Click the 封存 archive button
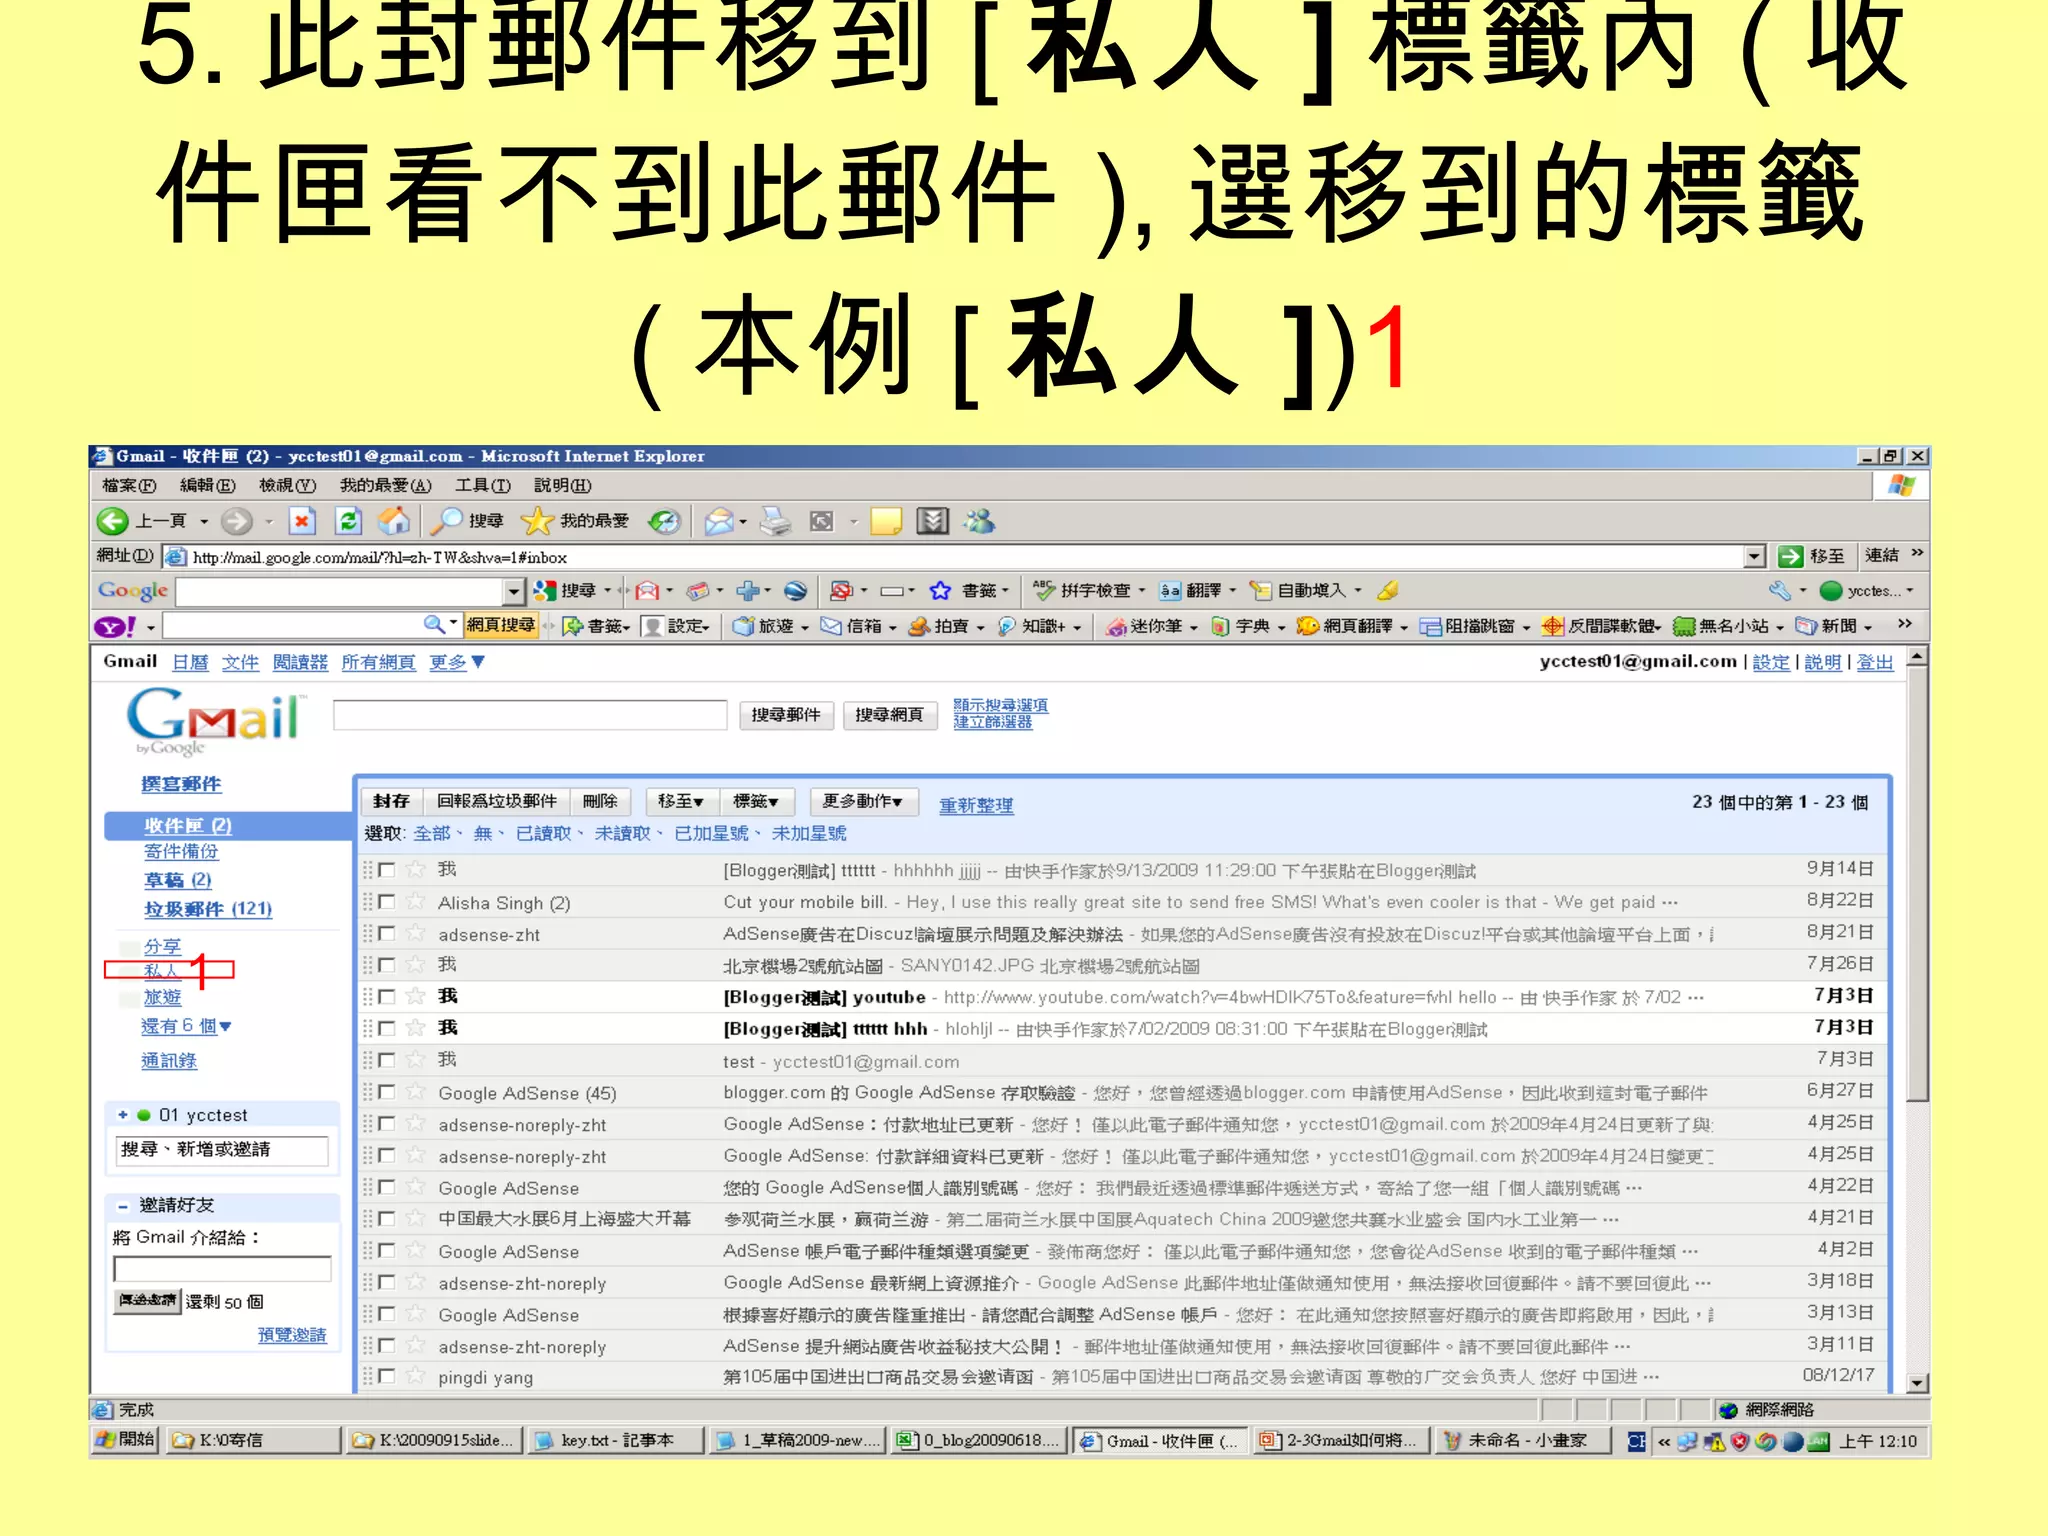This screenshot has height=1536, width=2048. (x=391, y=802)
